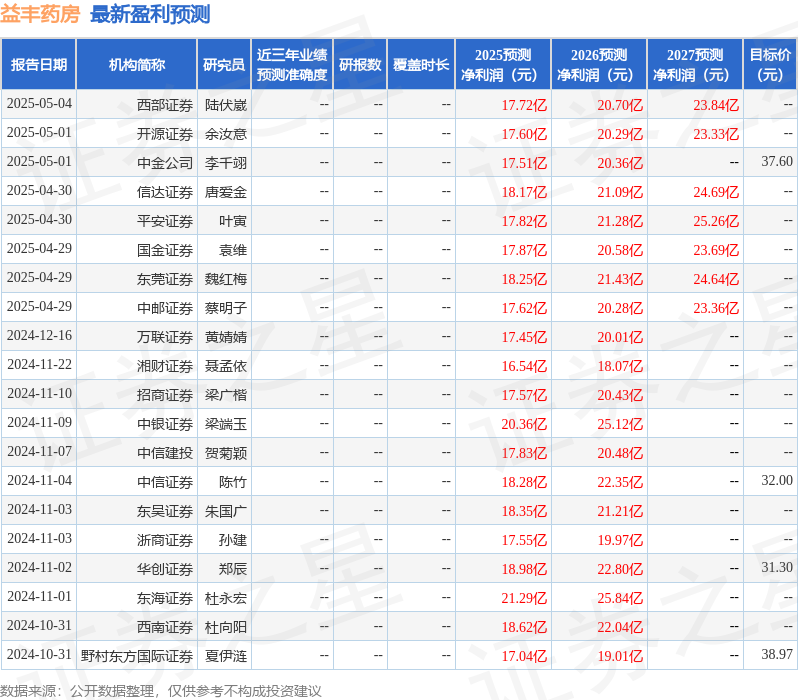Click the 2027预测净利润 column header
The height and width of the screenshot is (700, 798).
(x=695, y=65)
